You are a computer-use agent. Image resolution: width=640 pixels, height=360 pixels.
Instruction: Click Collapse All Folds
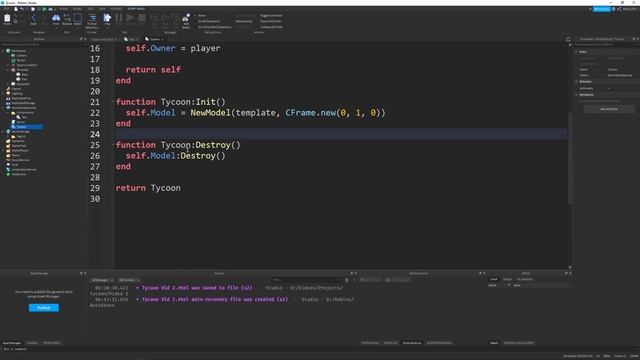[271, 27]
